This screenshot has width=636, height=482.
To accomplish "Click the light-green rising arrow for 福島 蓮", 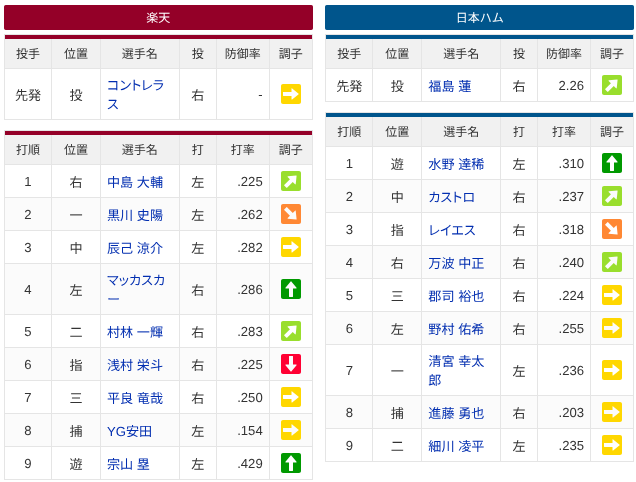I will pos(612,85).
